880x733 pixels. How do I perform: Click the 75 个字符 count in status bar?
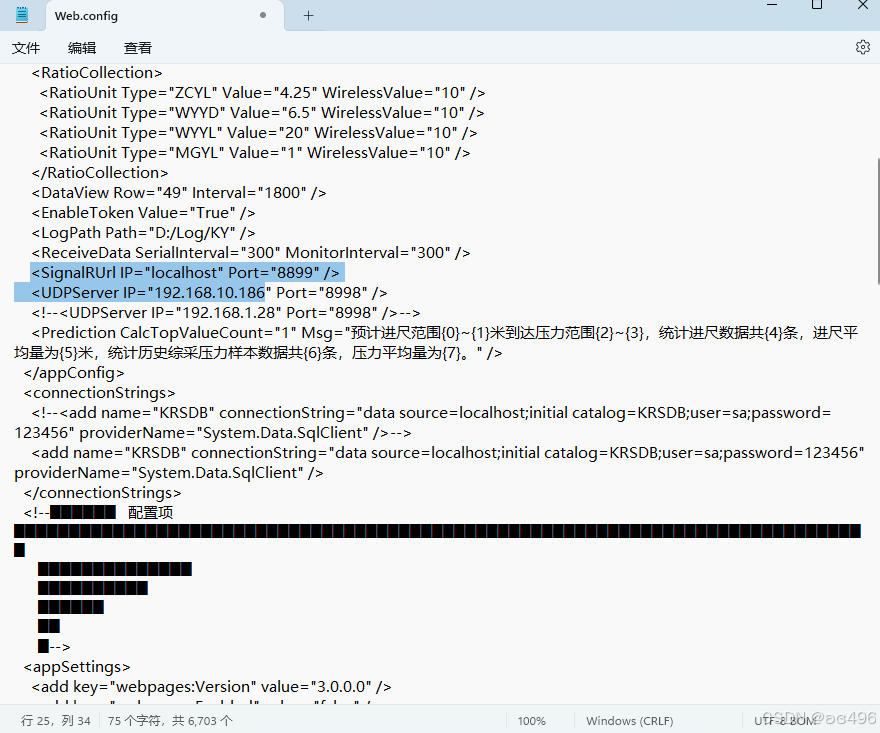(170, 721)
